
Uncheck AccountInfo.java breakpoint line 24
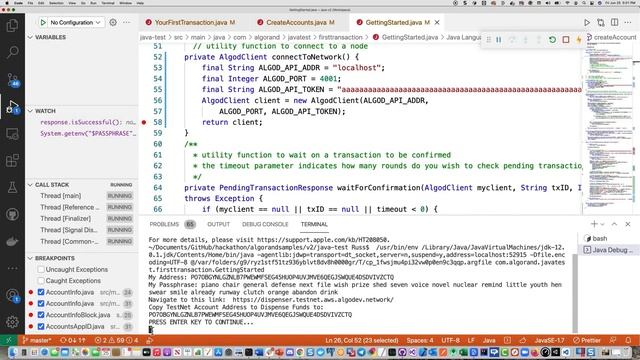click(x=41, y=292)
